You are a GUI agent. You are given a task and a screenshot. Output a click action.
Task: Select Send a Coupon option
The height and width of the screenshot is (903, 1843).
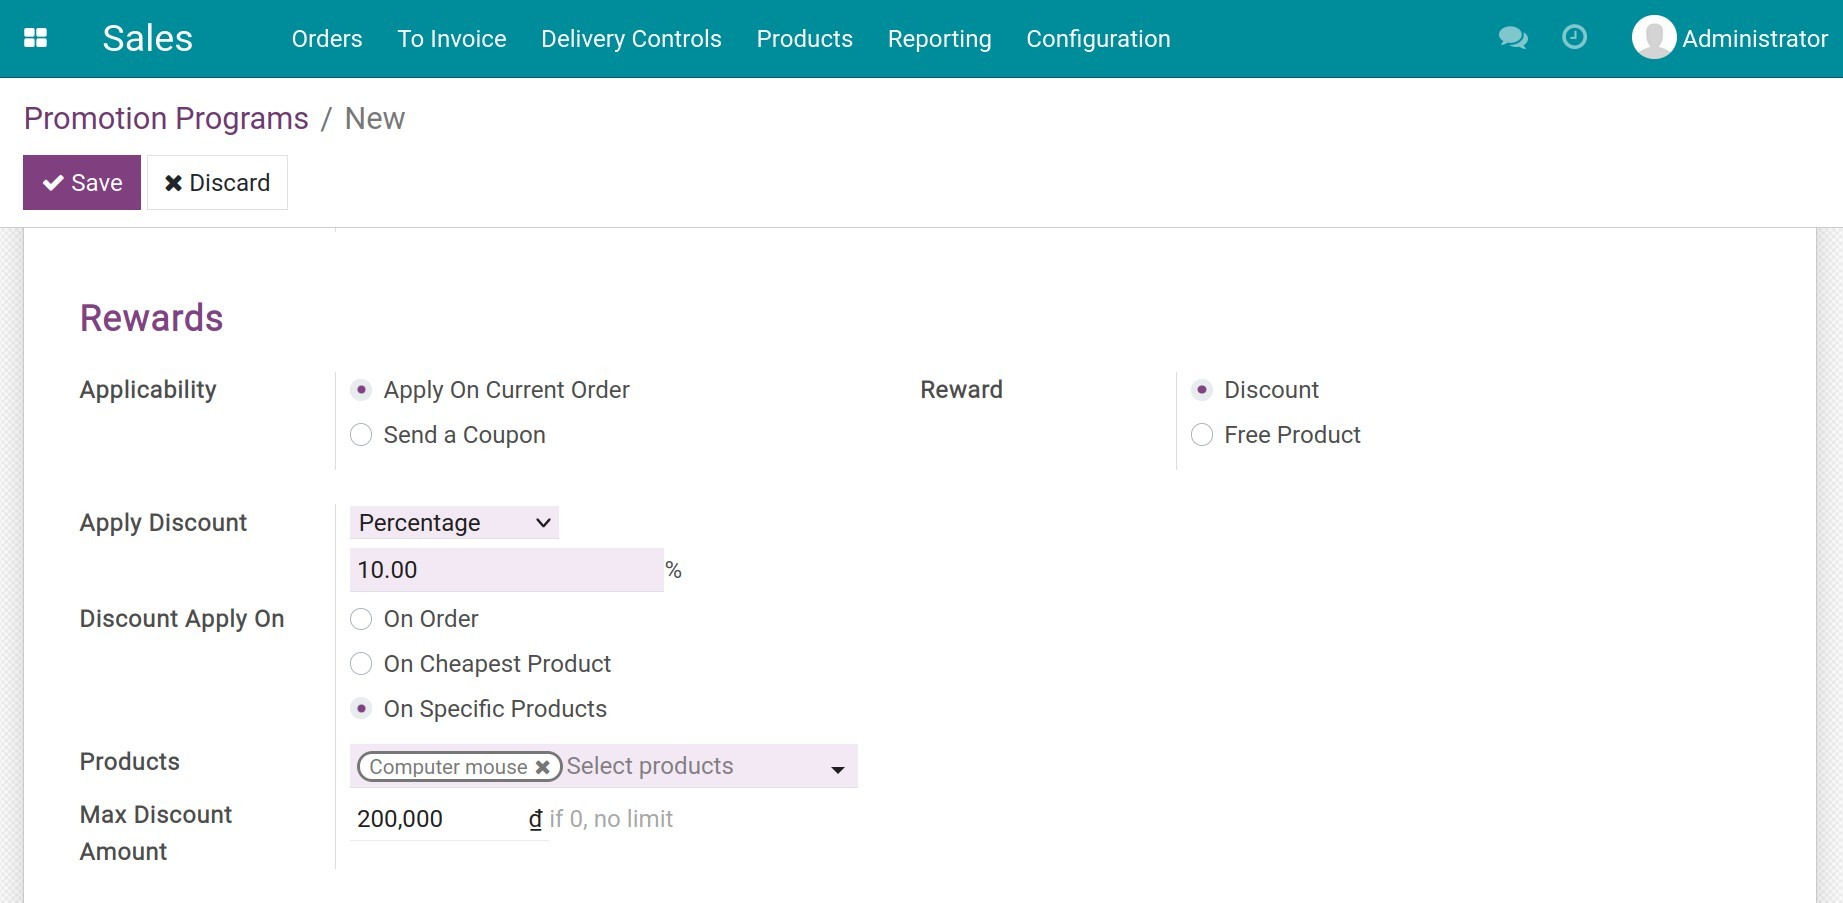[x=361, y=435]
